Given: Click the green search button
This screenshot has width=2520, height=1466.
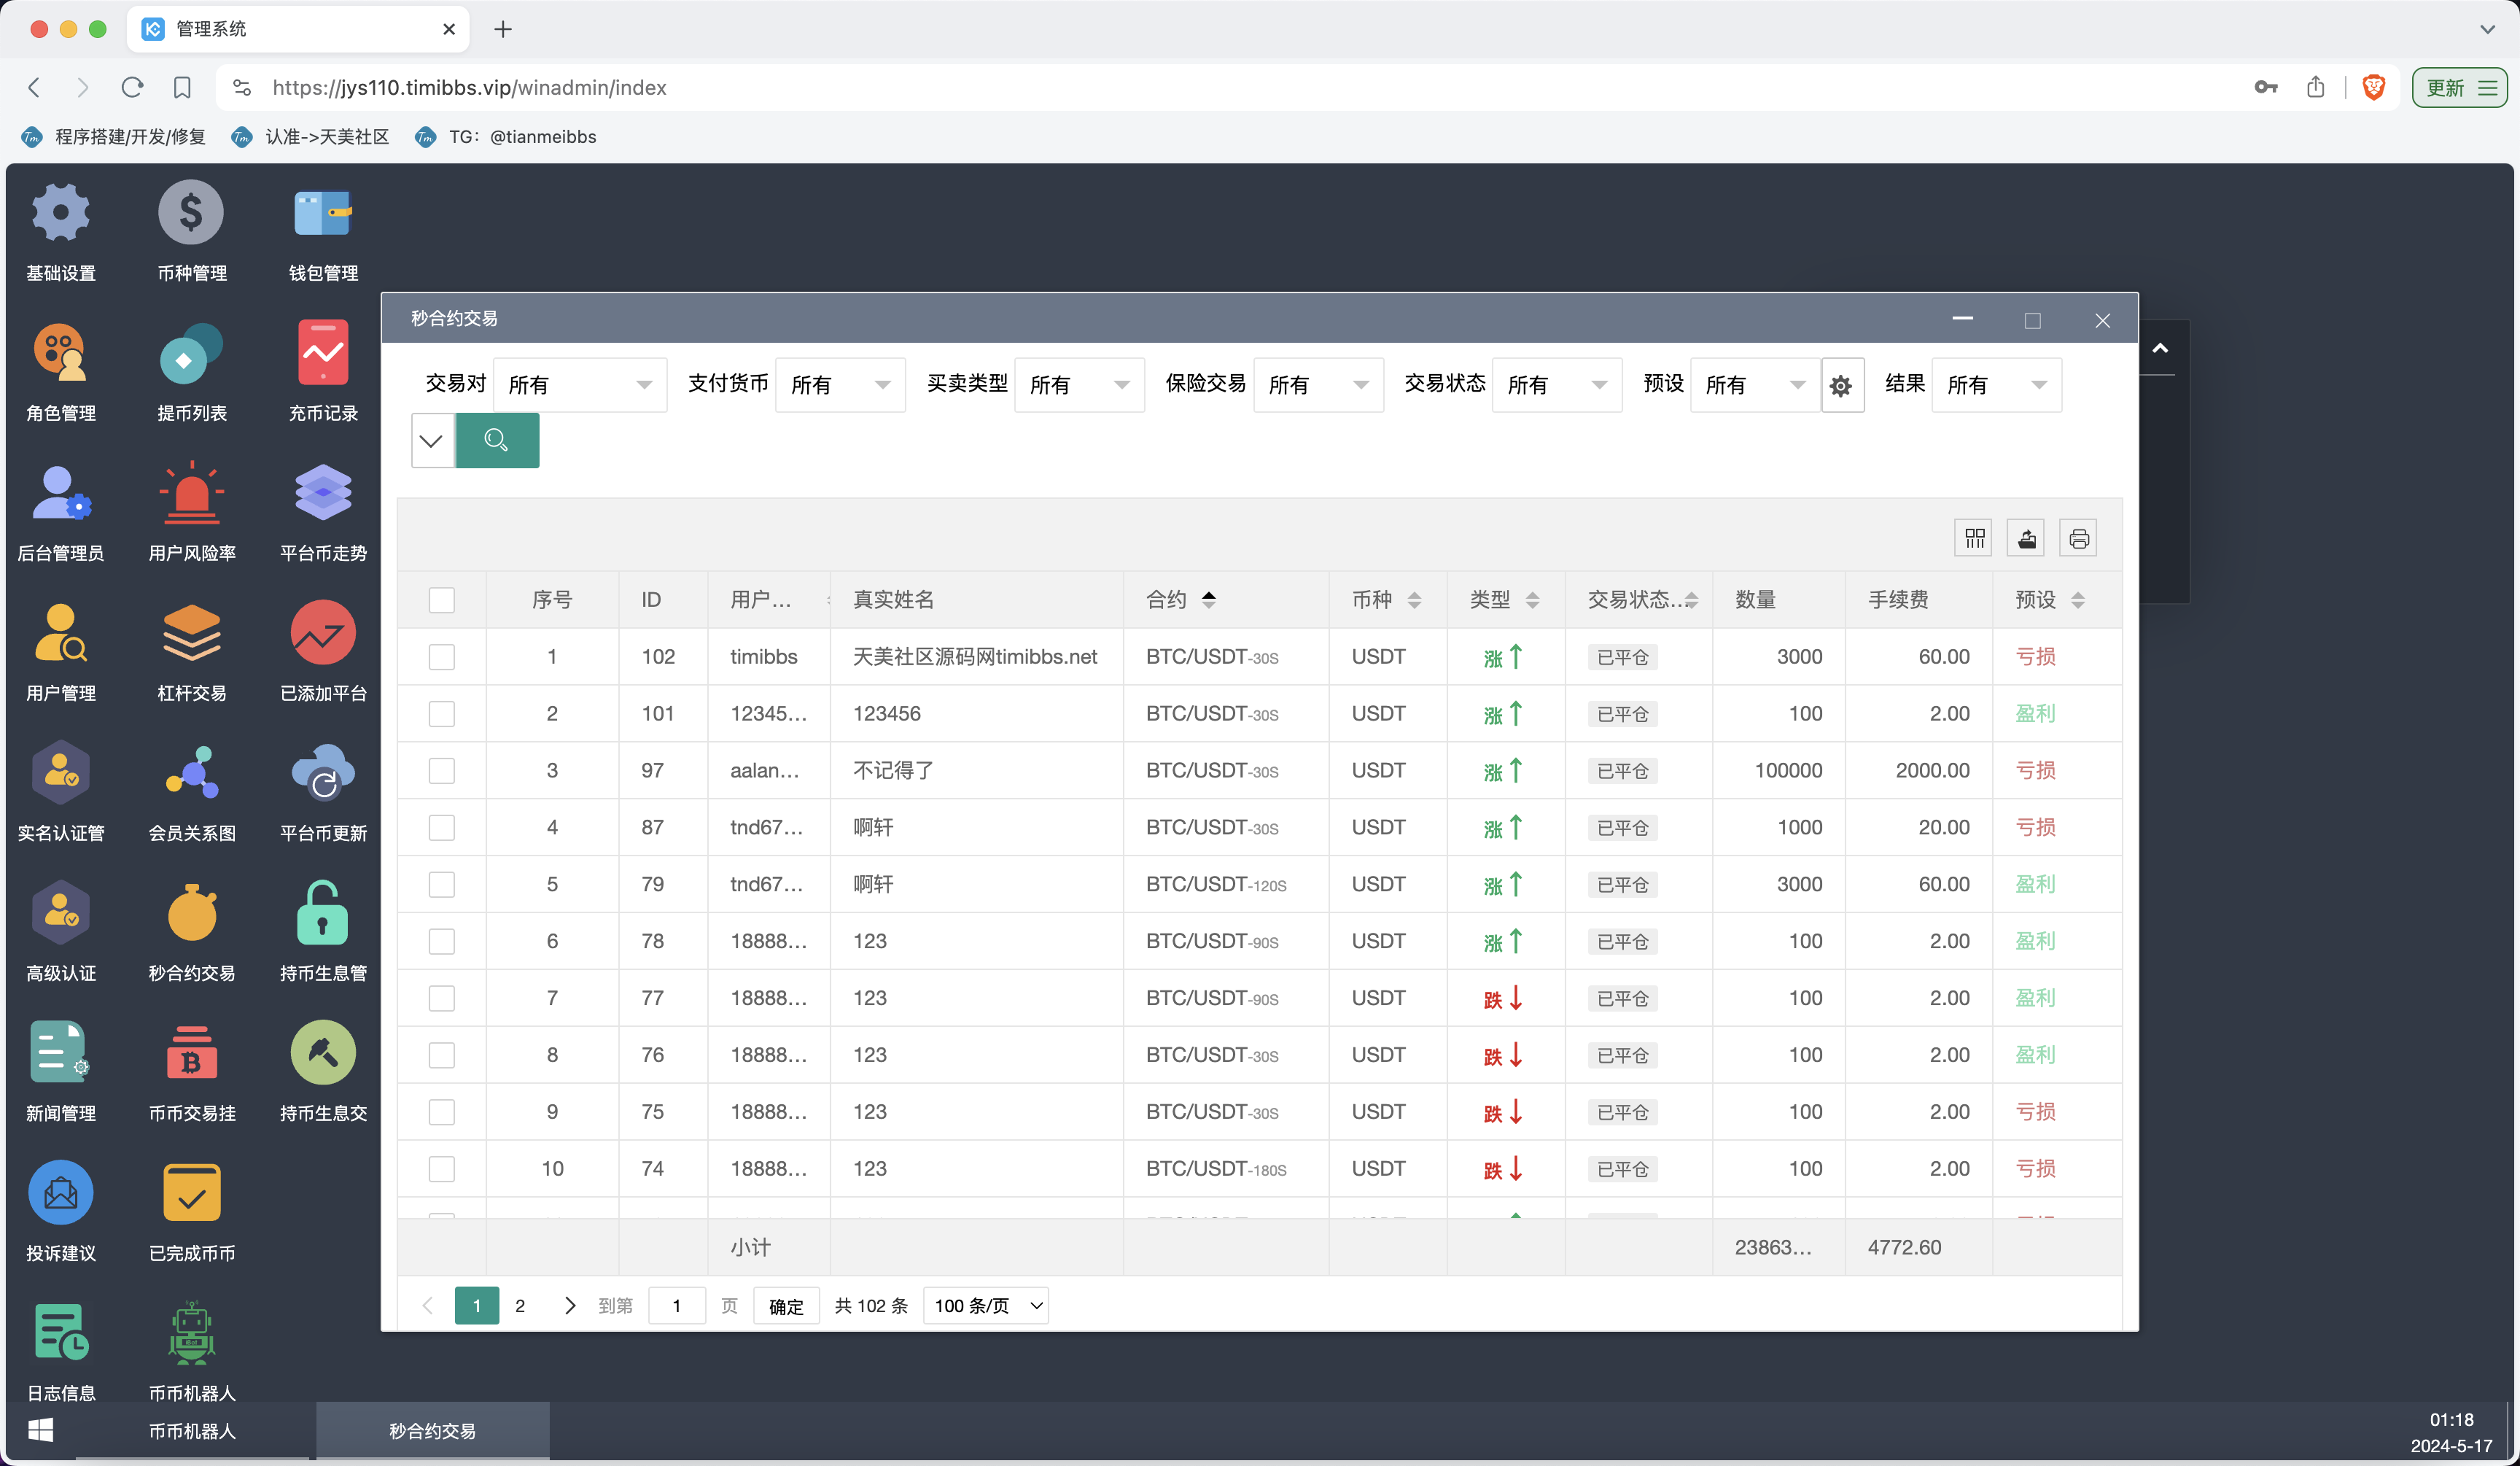Looking at the screenshot, I should tap(497, 440).
